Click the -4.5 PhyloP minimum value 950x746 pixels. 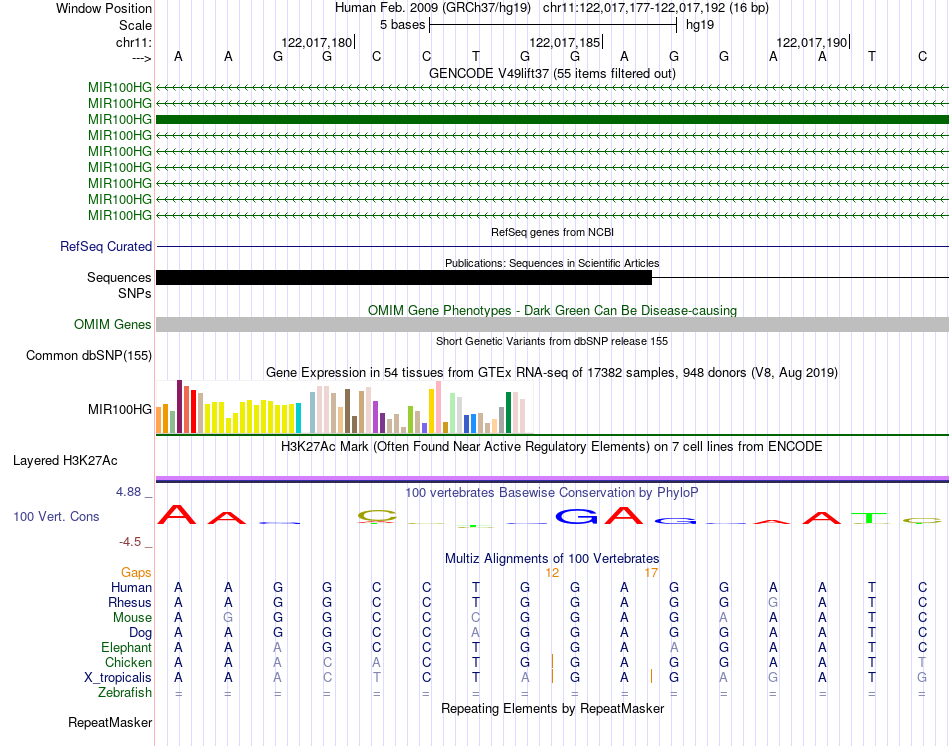pyautogui.click(x=130, y=541)
